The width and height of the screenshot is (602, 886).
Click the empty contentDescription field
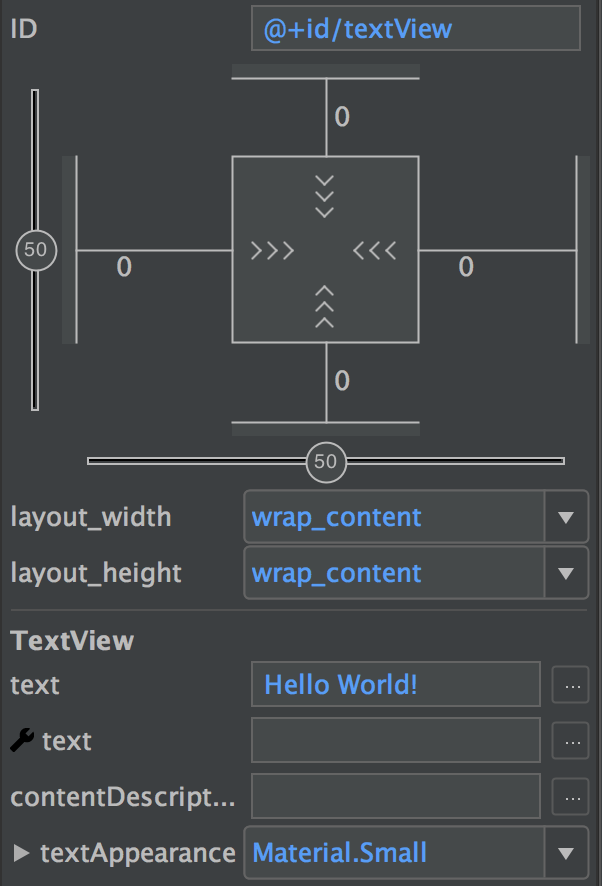pos(396,796)
